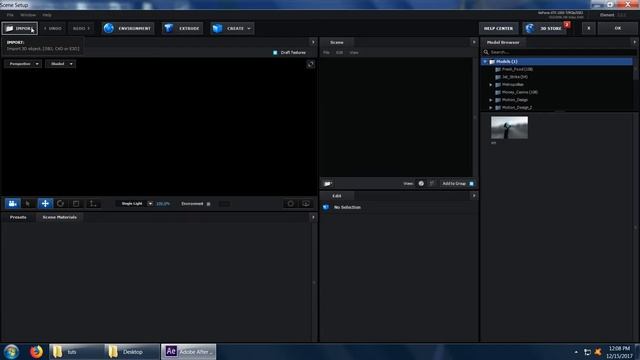Switch to Adobe After Effects taskbar item
The height and width of the screenshot is (360, 640).
coord(188,351)
